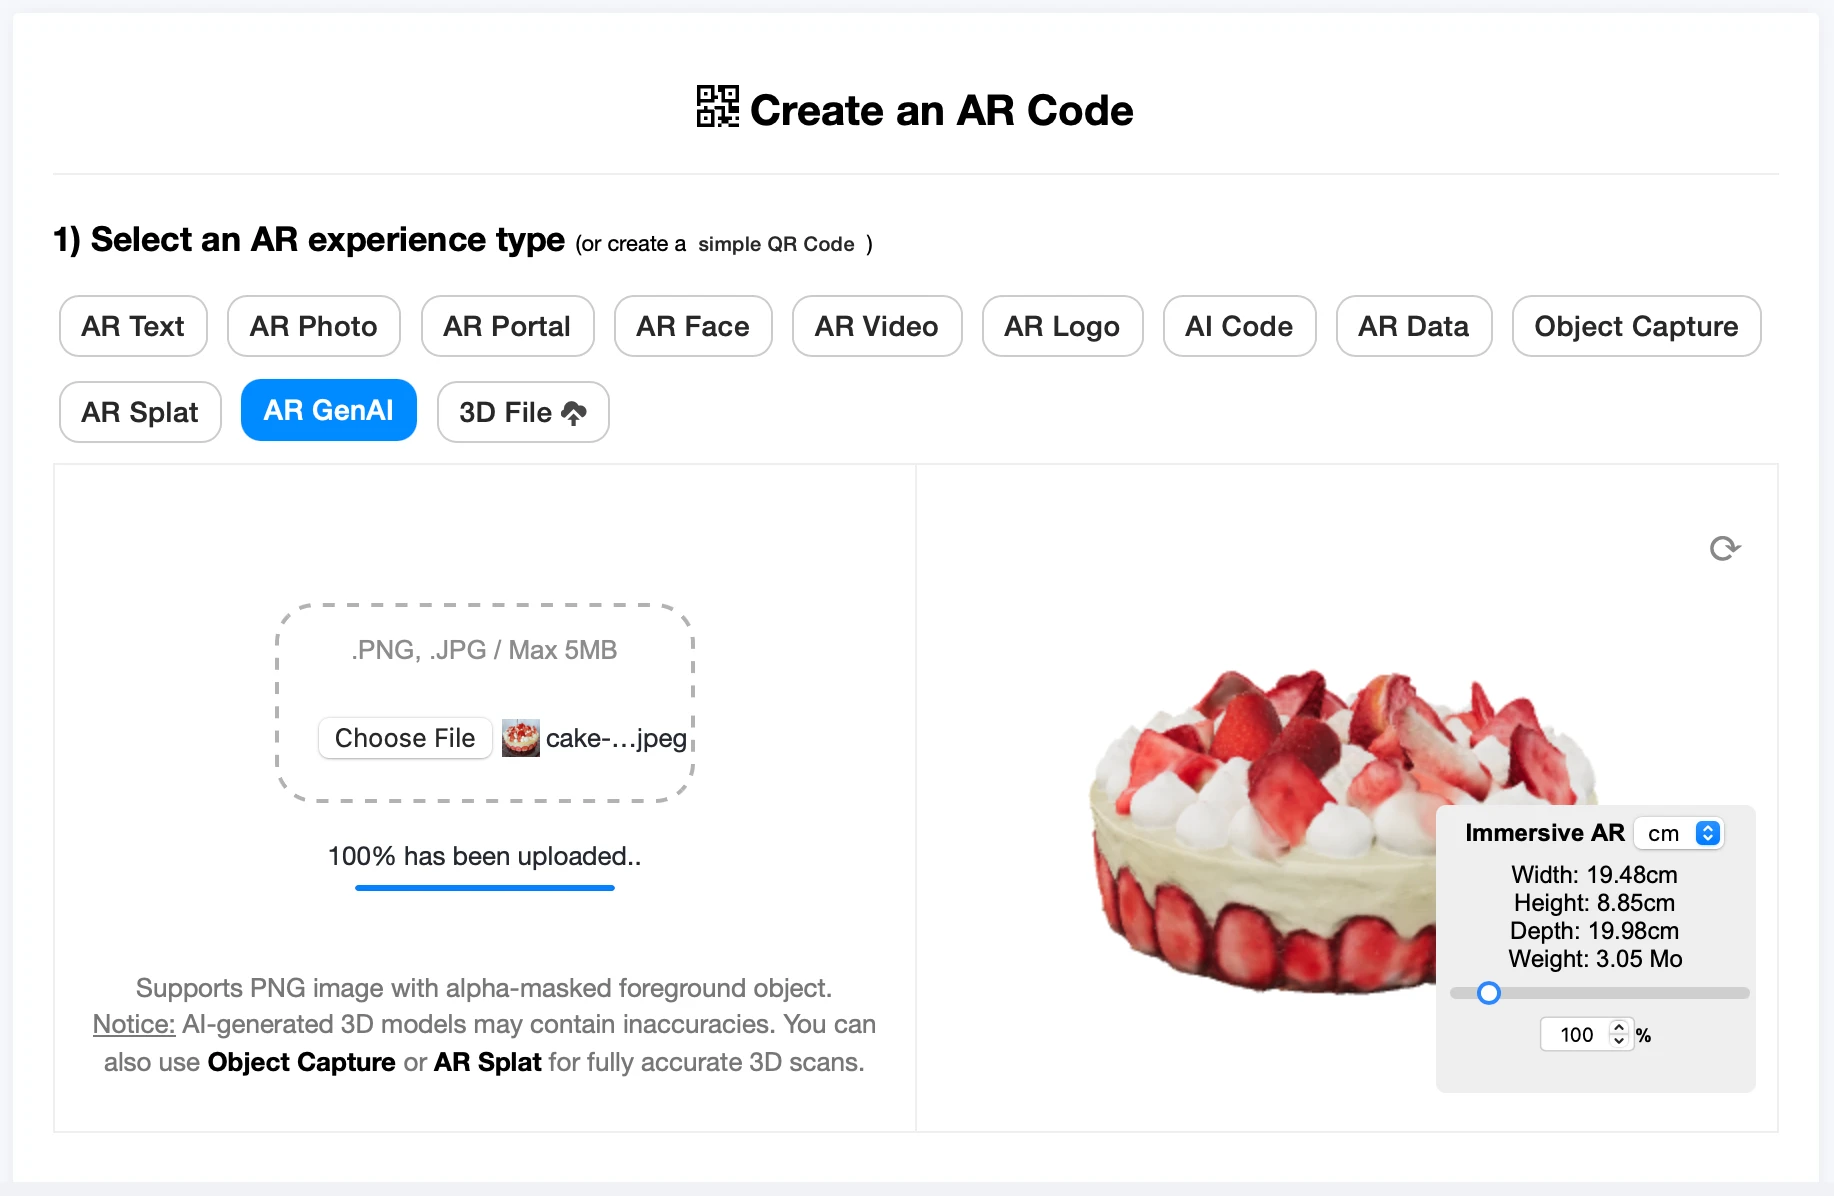Decrease scale percentage with stepper down arrow
This screenshot has height=1196, width=1834.
(x=1619, y=1041)
